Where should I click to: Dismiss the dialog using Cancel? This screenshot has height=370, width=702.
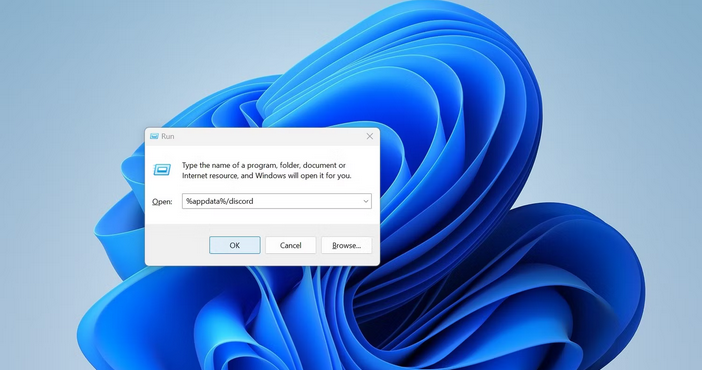point(291,245)
